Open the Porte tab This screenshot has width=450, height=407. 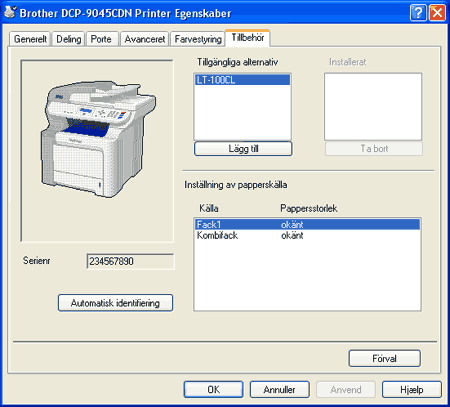102,39
